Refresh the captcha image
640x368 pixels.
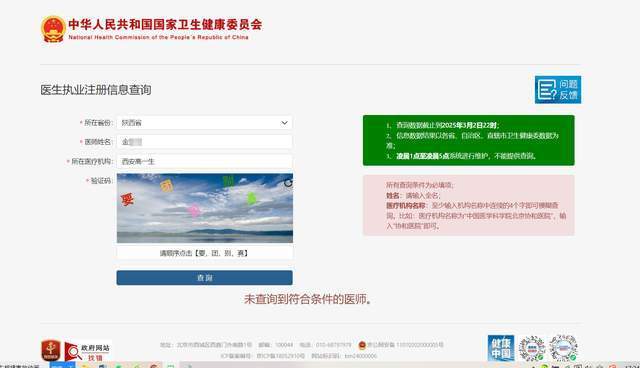pos(288,183)
